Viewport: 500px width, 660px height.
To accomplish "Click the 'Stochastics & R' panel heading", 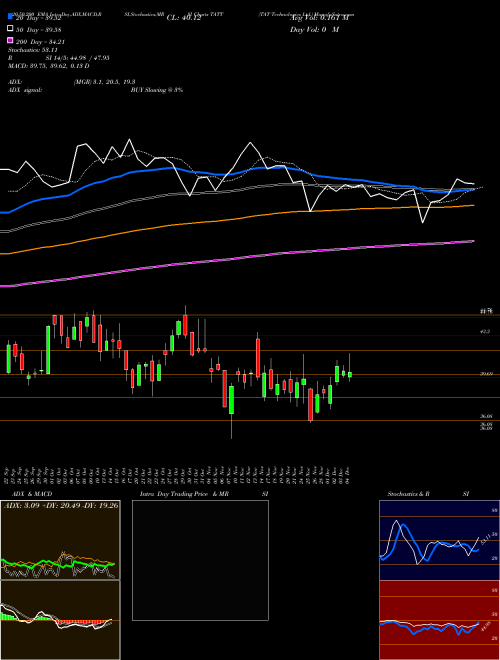I will point(408,494).
